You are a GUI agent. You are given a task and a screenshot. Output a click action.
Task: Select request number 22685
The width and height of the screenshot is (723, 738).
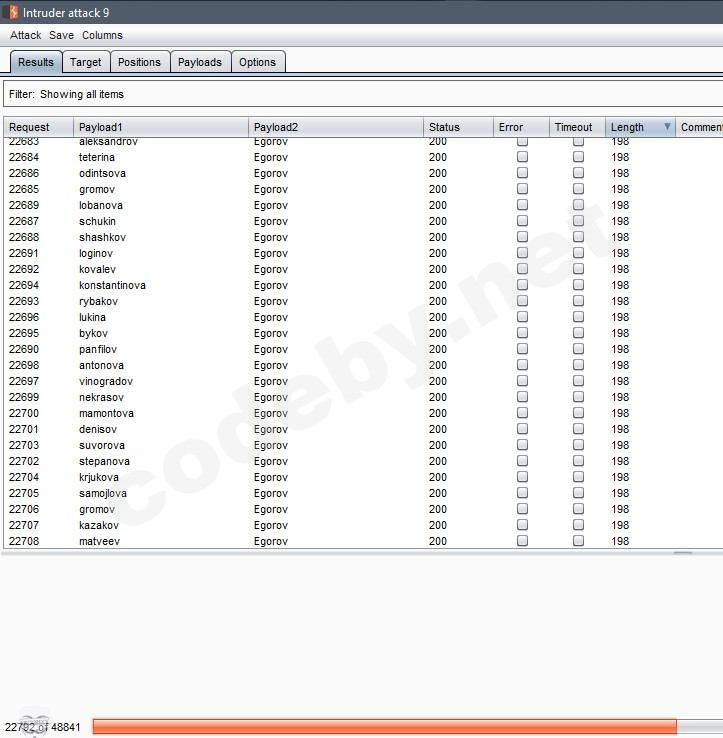tap(24, 189)
